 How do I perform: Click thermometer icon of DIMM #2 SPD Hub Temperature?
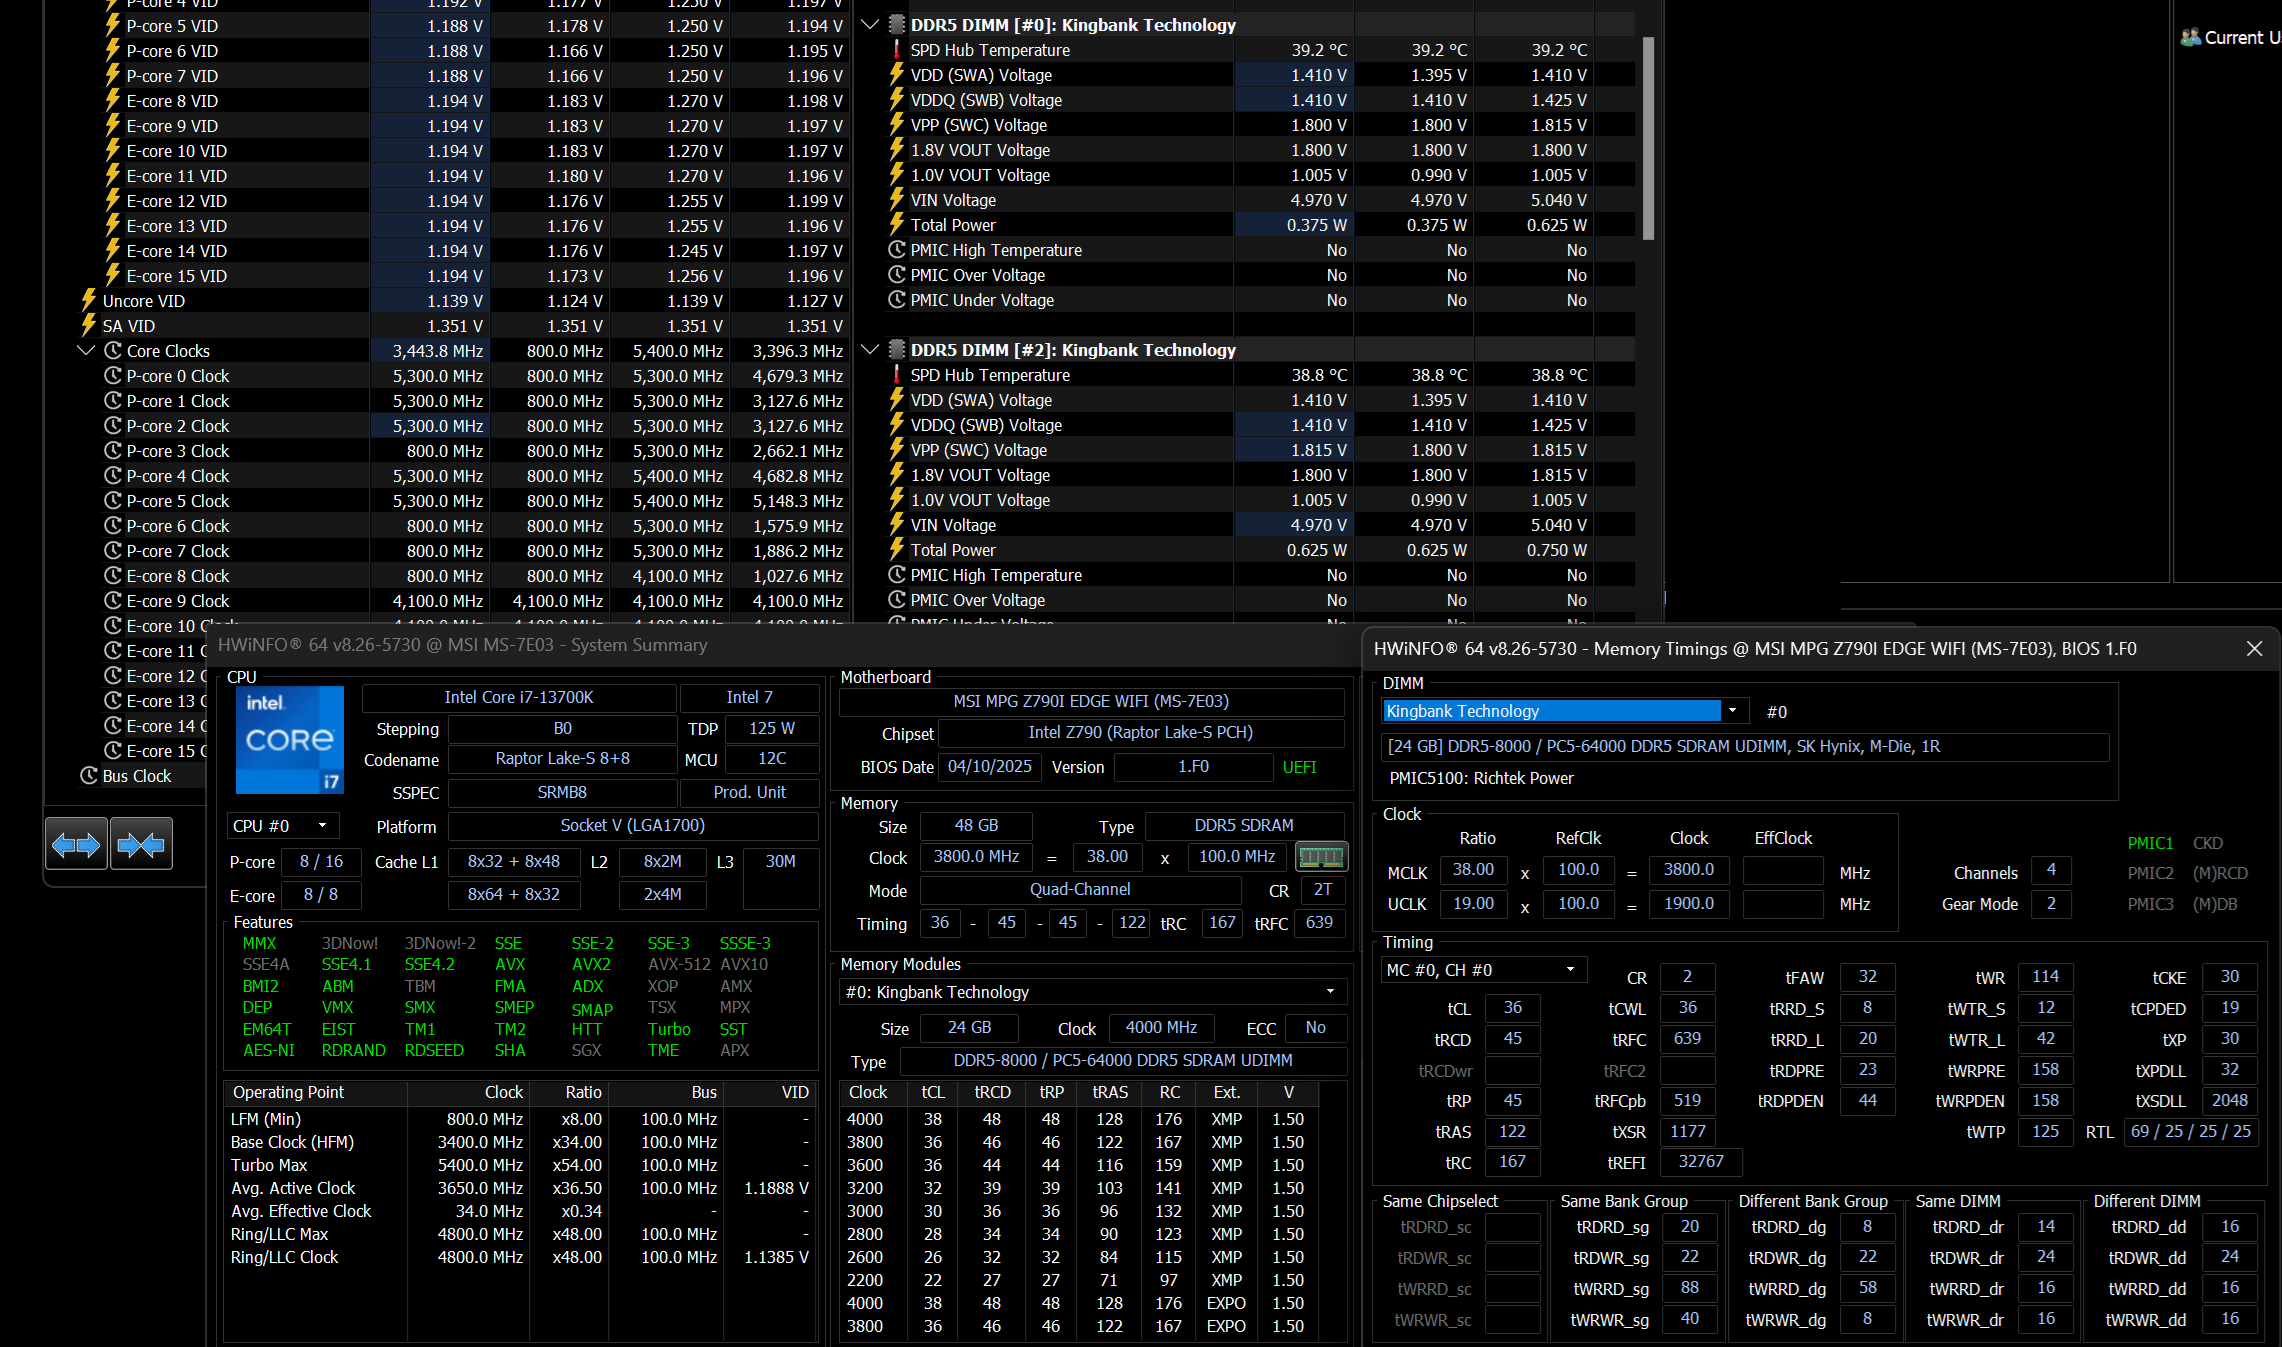point(897,374)
